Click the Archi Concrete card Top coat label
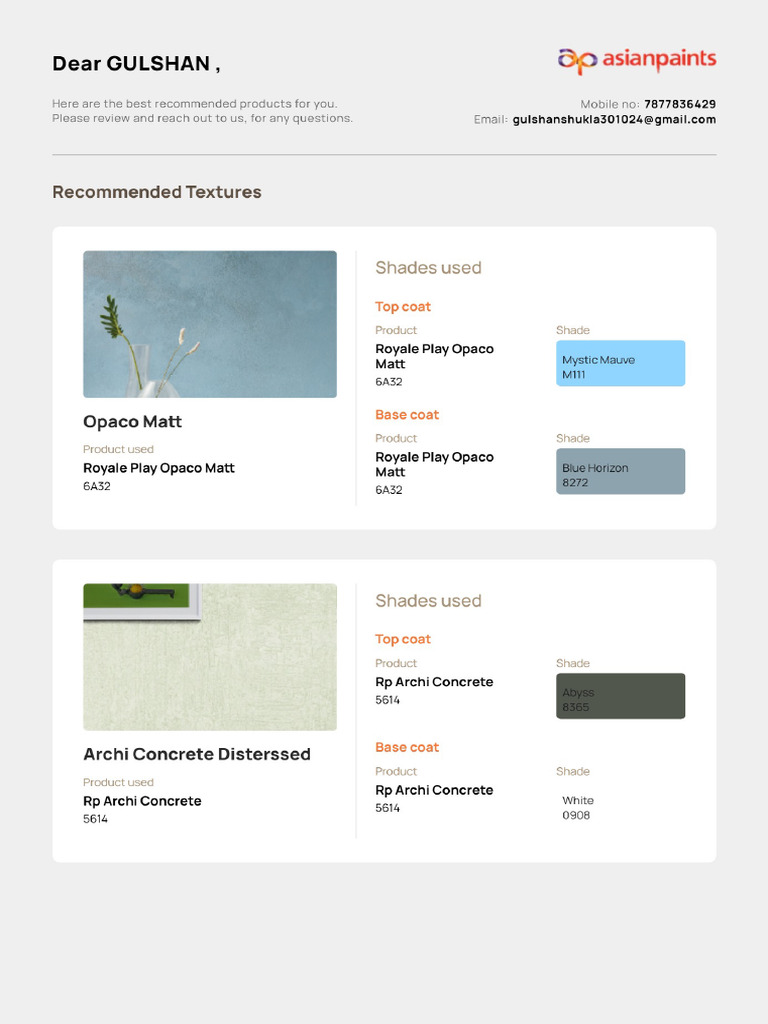Viewport: 768px width, 1024px height. point(403,639)
